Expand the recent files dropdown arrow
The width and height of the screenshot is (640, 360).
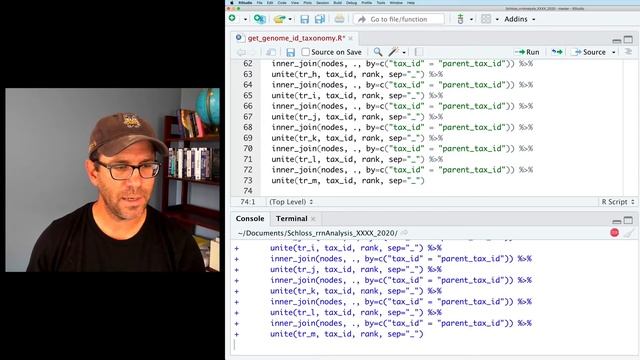tap(290, 19)
